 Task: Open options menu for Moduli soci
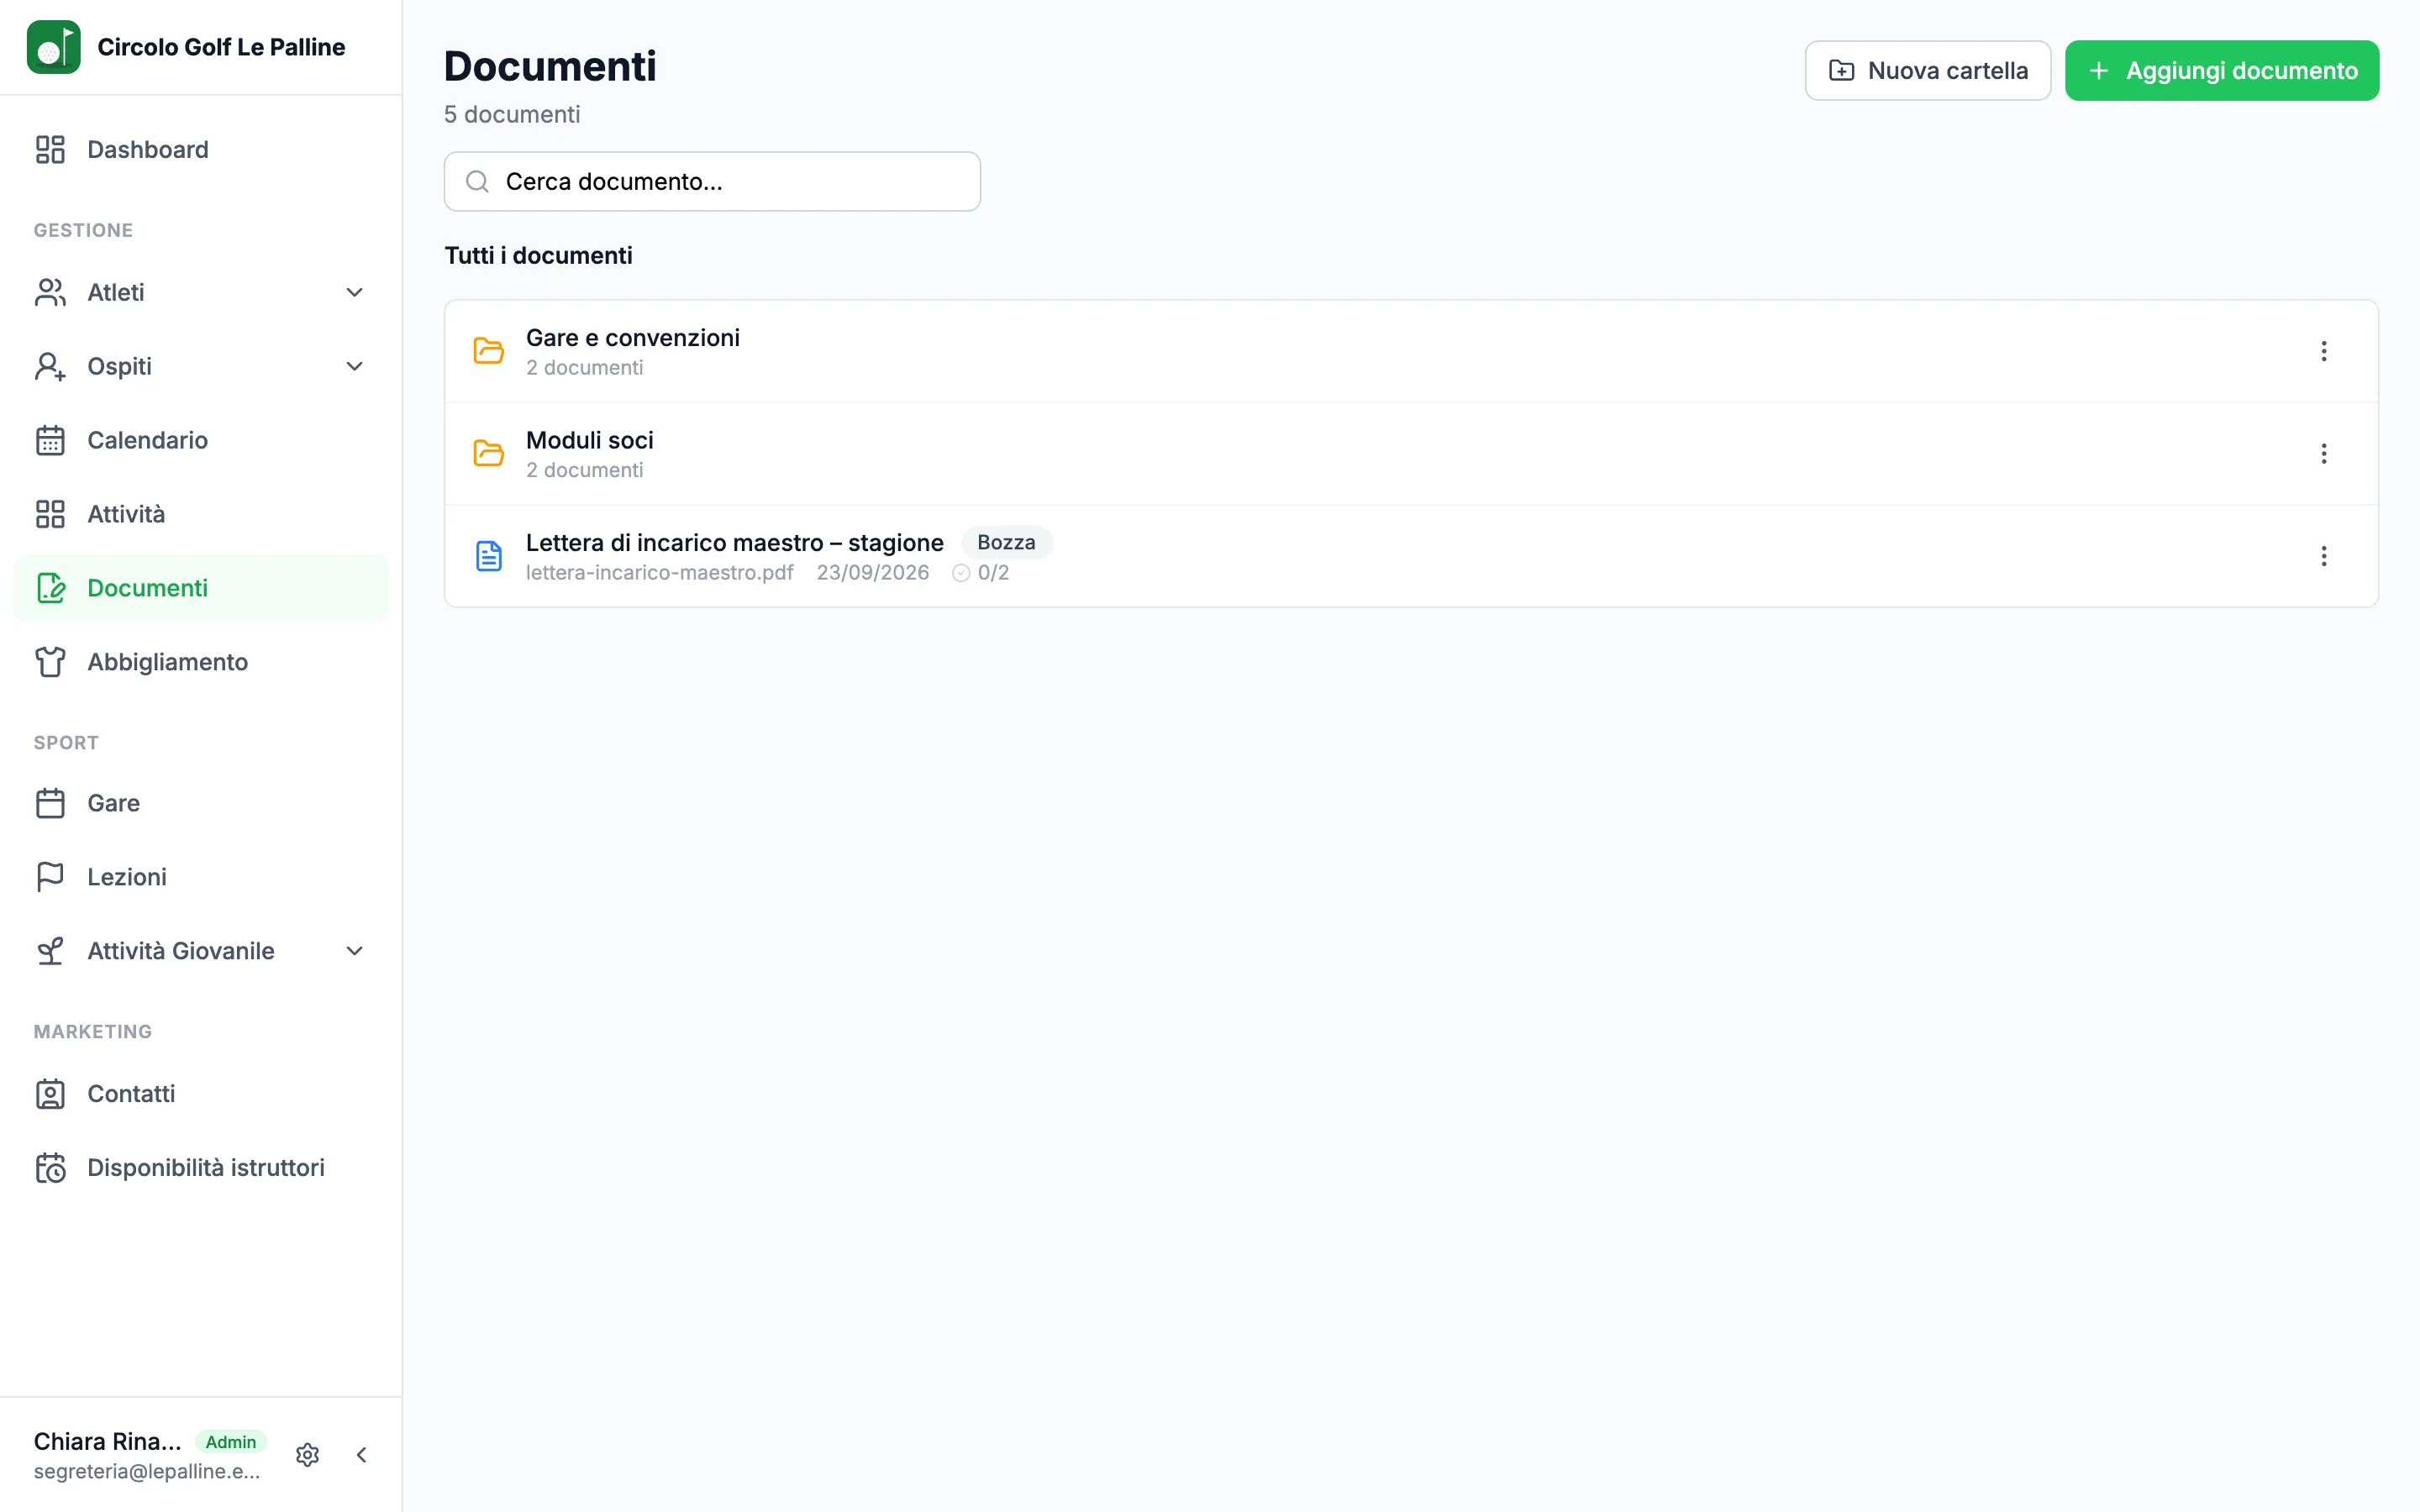(x=2324, y=454)
